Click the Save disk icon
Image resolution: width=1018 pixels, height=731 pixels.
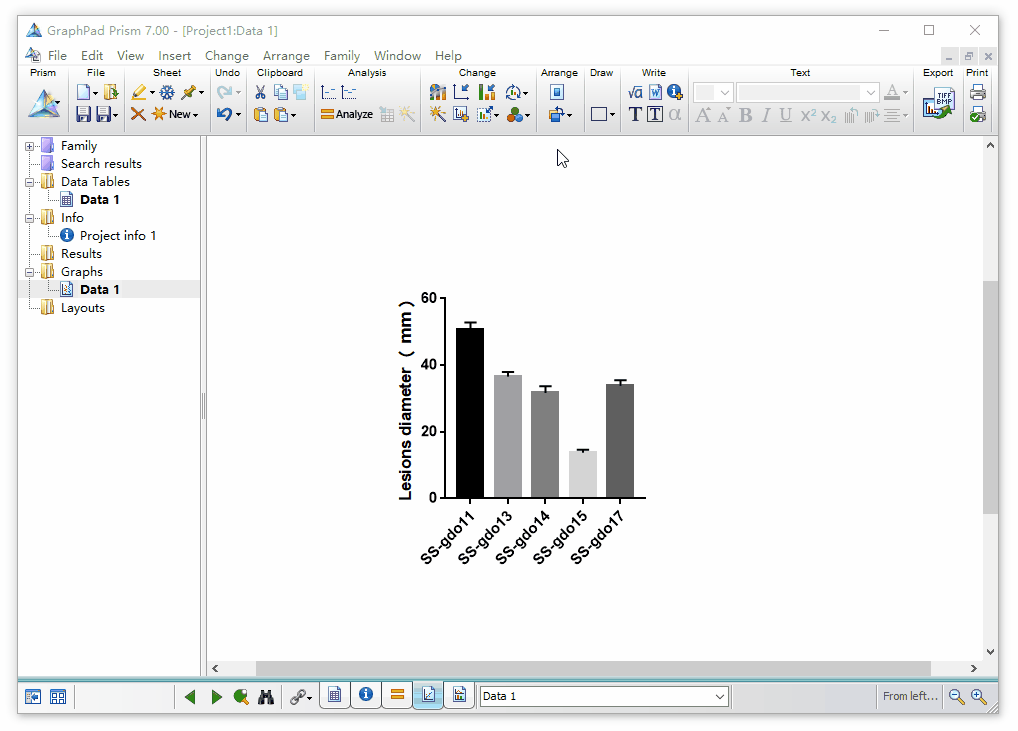[x=83, y=115]
